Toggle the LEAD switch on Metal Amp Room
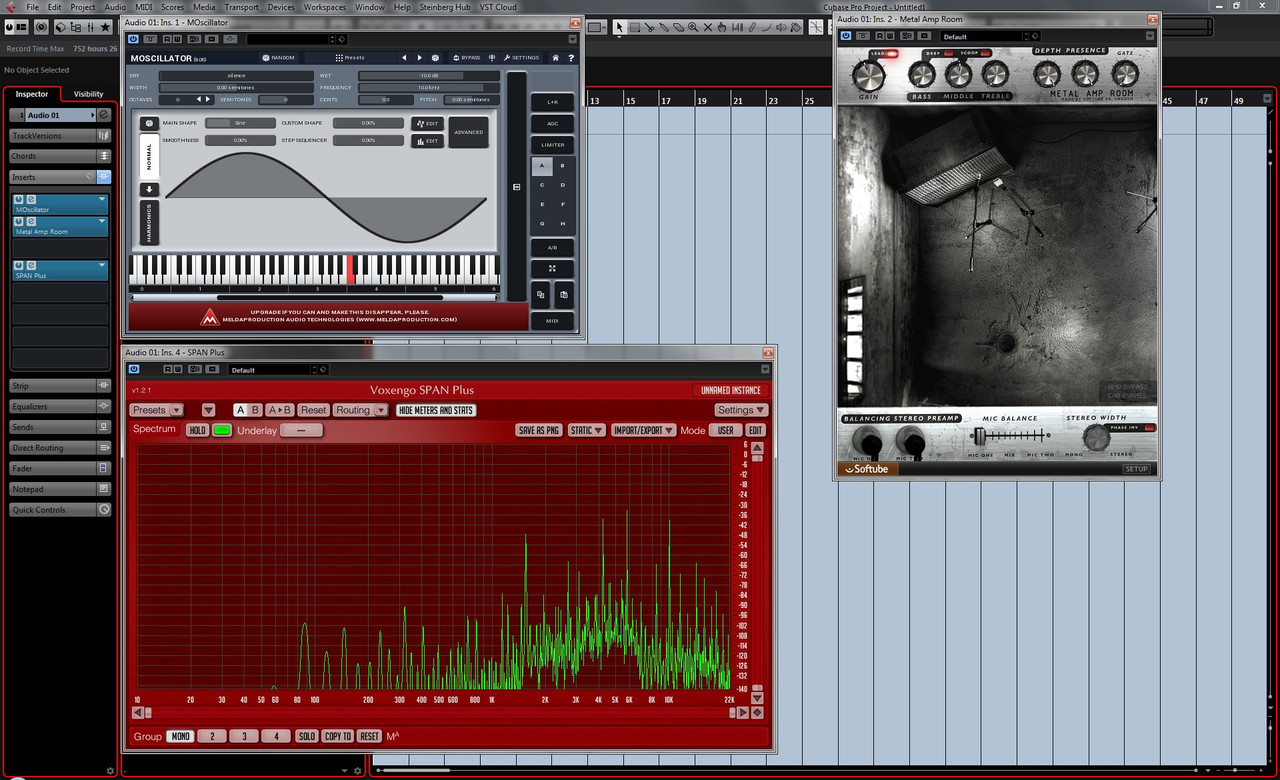 click(892, 54)
